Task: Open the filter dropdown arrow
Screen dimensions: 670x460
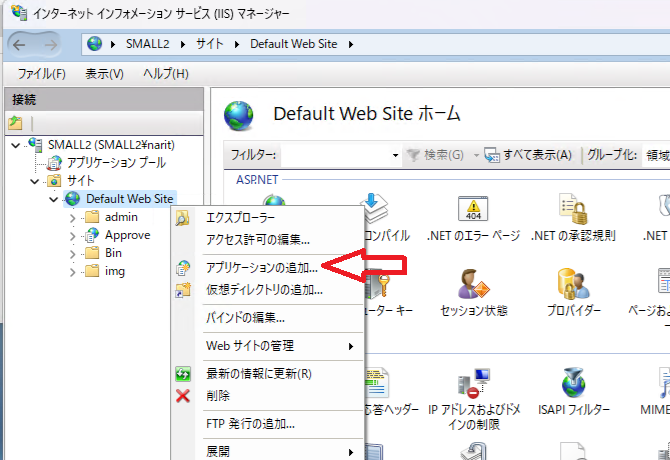Action: click(395, 155)
